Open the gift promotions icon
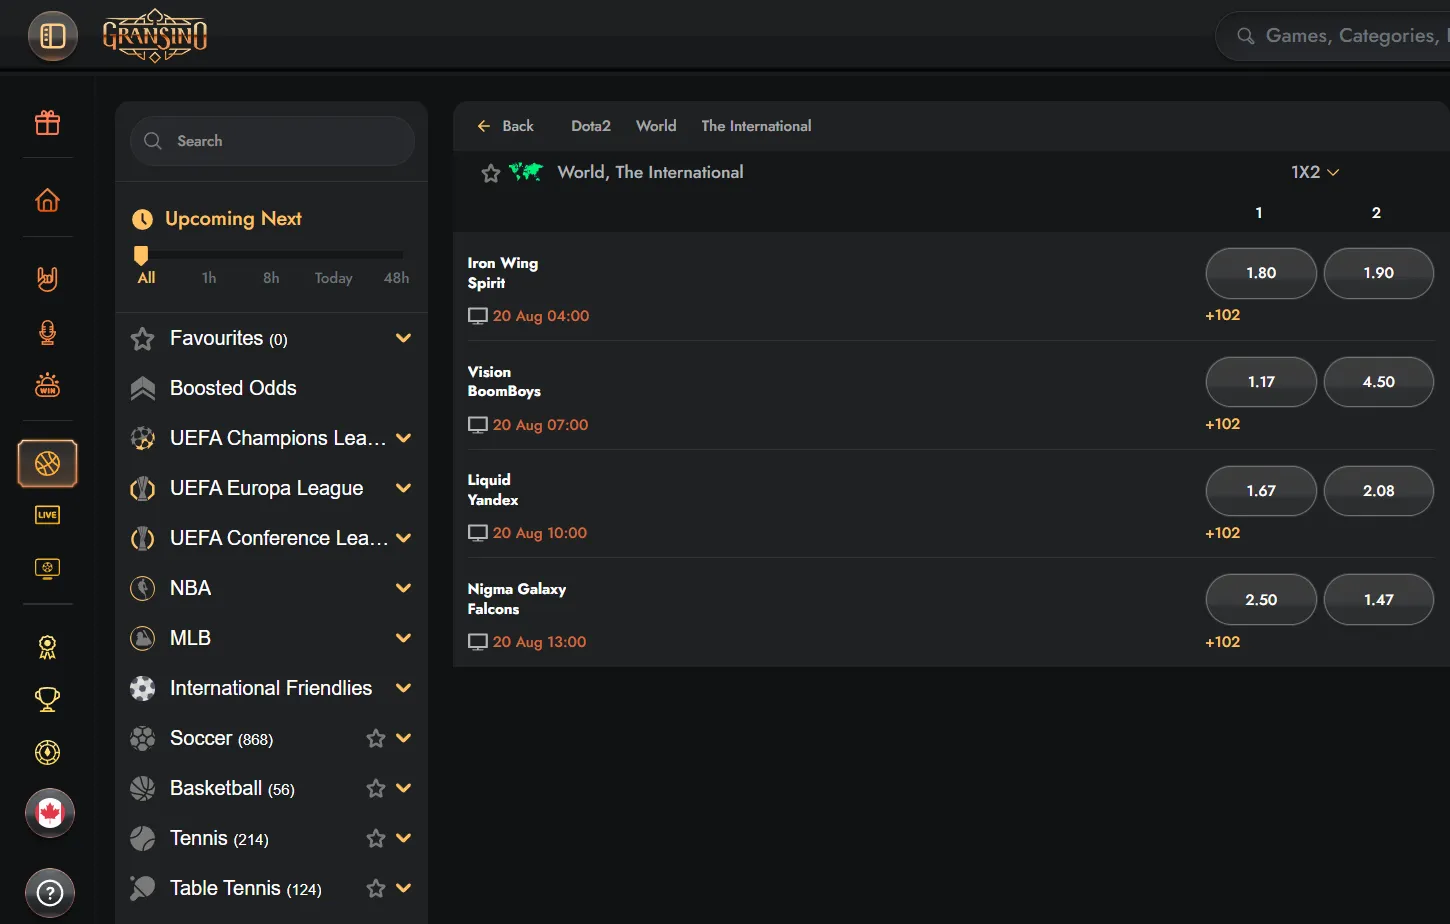The image size is (1450, 924). (x=47, y=123)
